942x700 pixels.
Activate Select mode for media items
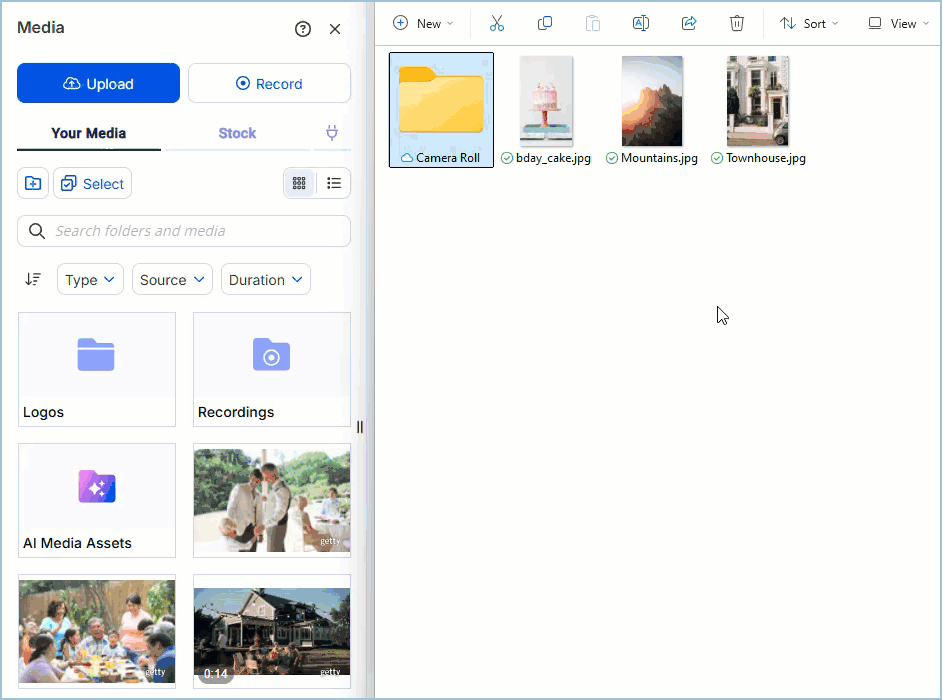coord(92,183)
